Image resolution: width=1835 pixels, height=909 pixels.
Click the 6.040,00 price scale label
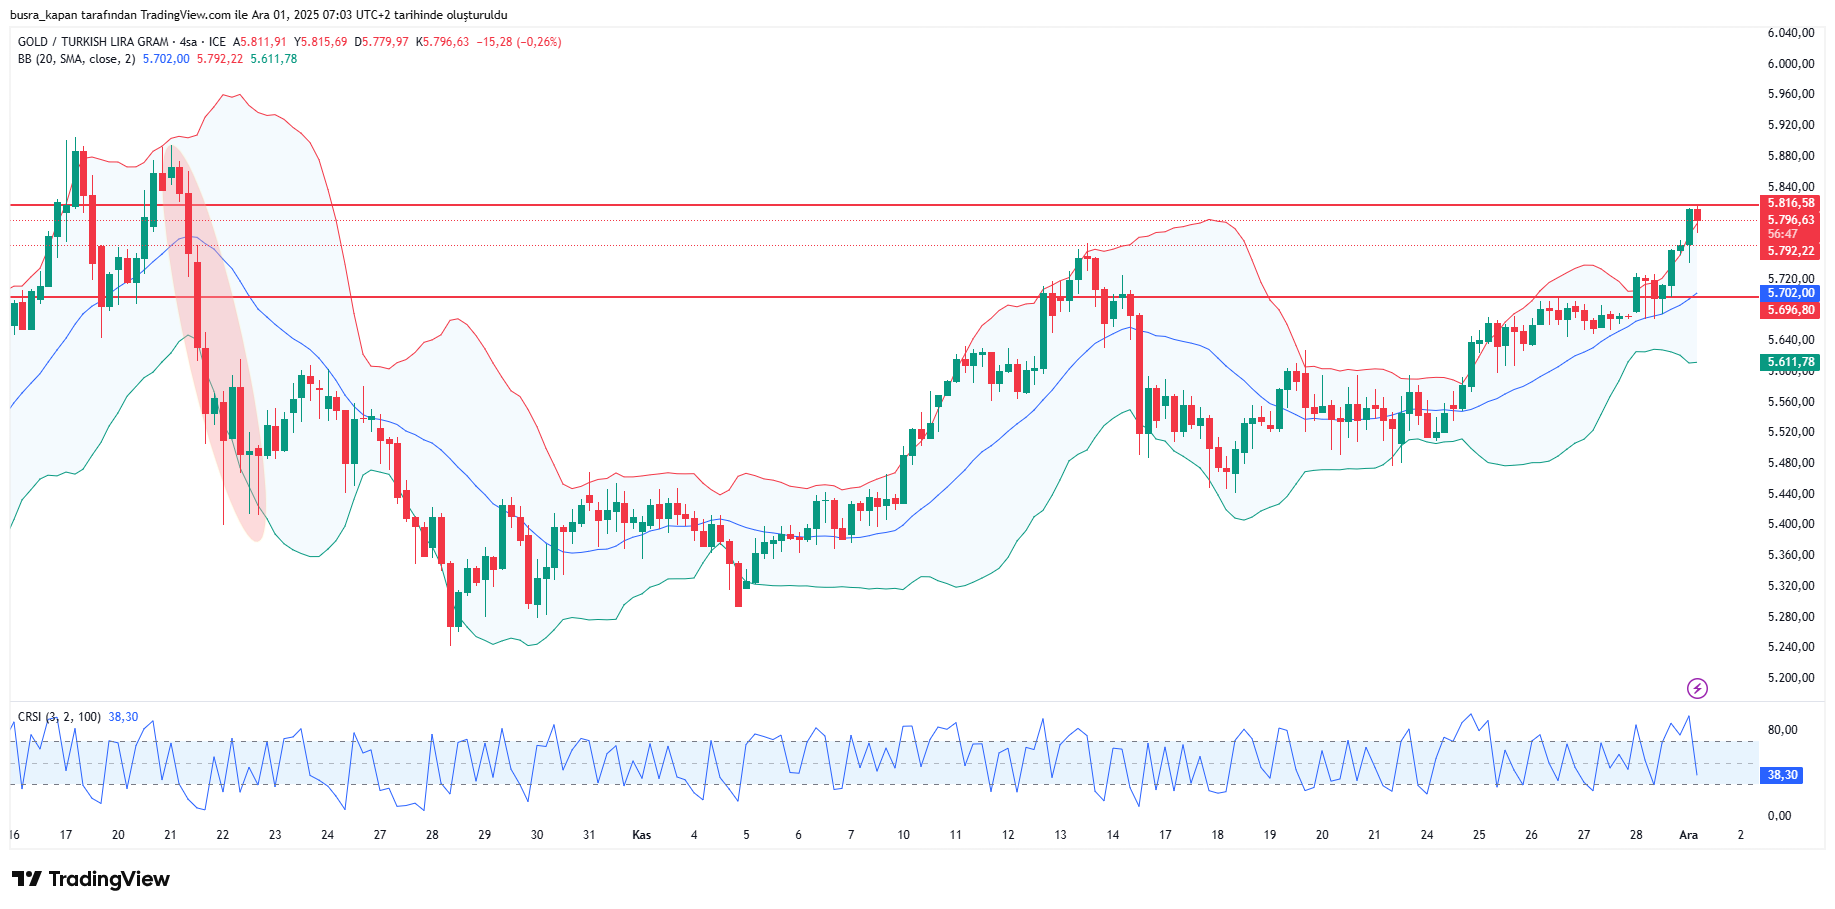point(1790,33)
